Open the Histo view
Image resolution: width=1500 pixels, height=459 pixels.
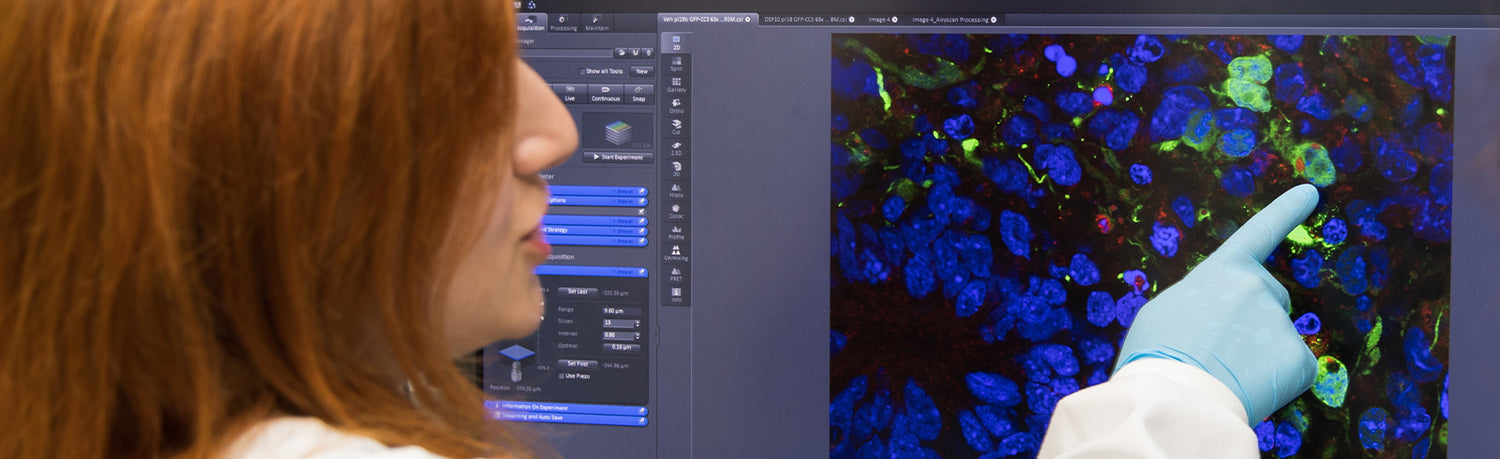click(x=676, y=190)
